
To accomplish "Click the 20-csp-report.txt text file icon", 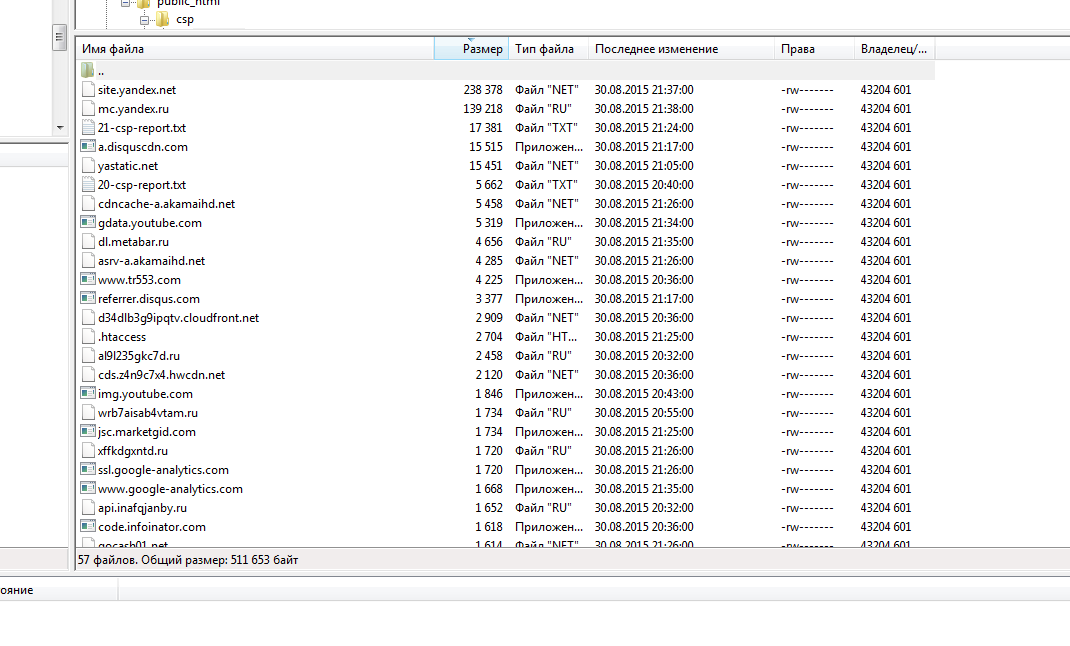I will 87,185.
